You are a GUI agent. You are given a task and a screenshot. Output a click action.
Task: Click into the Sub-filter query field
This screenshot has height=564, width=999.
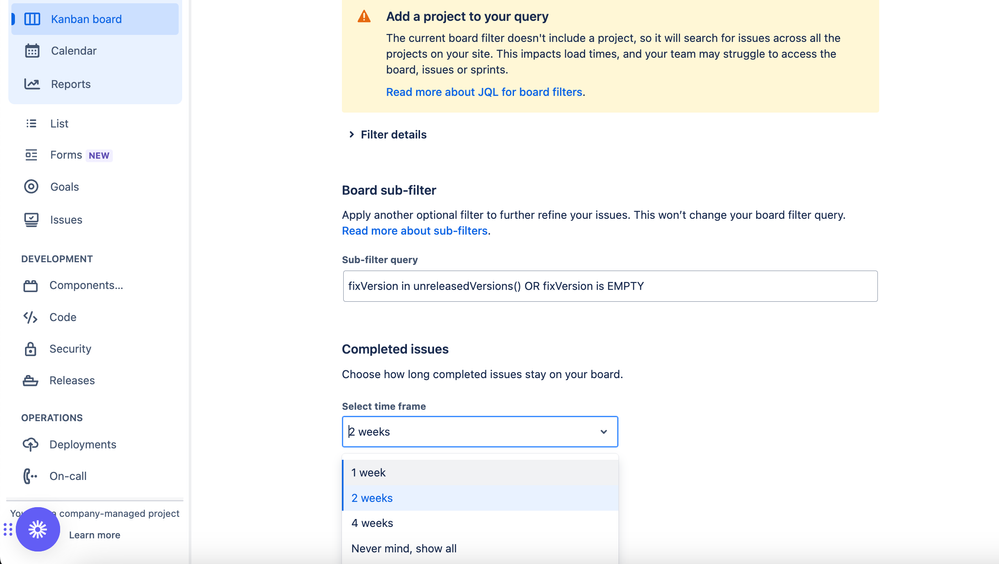[x=610, y=286]
